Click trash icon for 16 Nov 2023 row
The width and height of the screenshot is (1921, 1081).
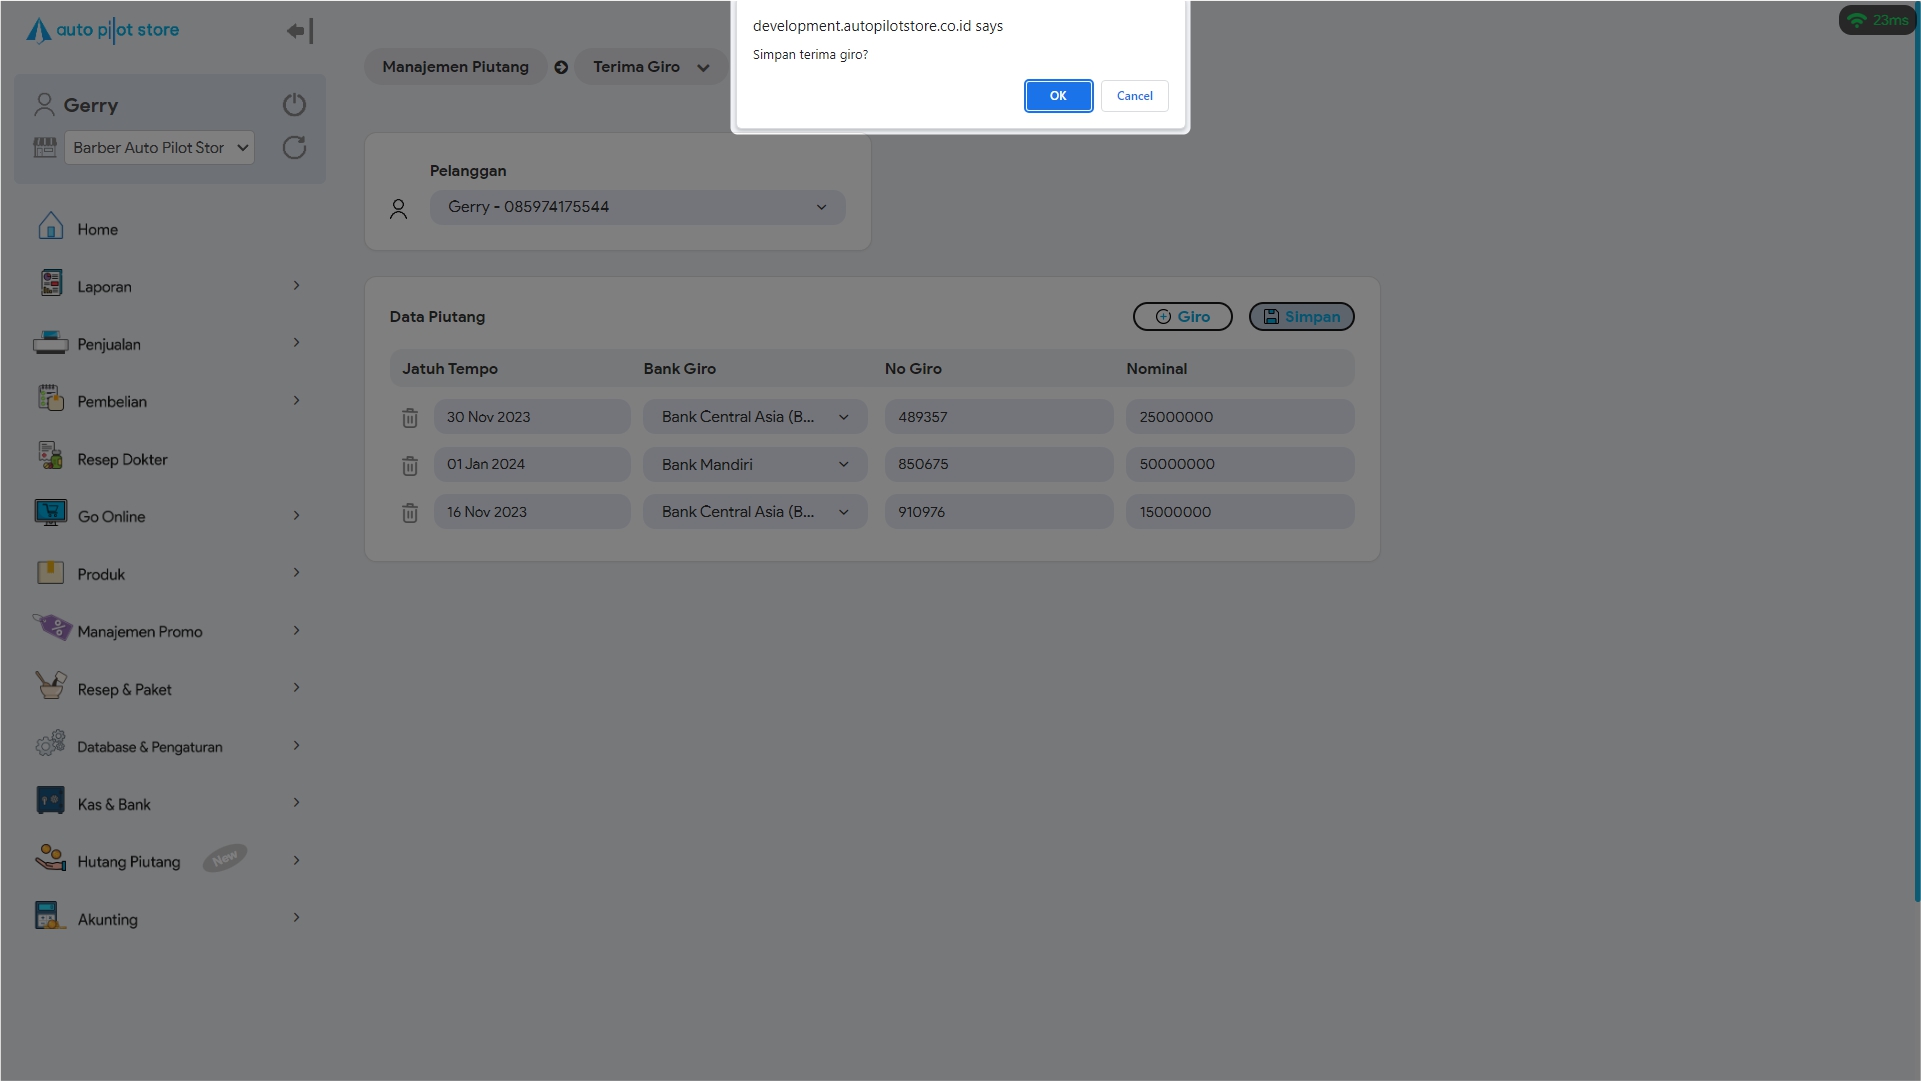[410, 513]
